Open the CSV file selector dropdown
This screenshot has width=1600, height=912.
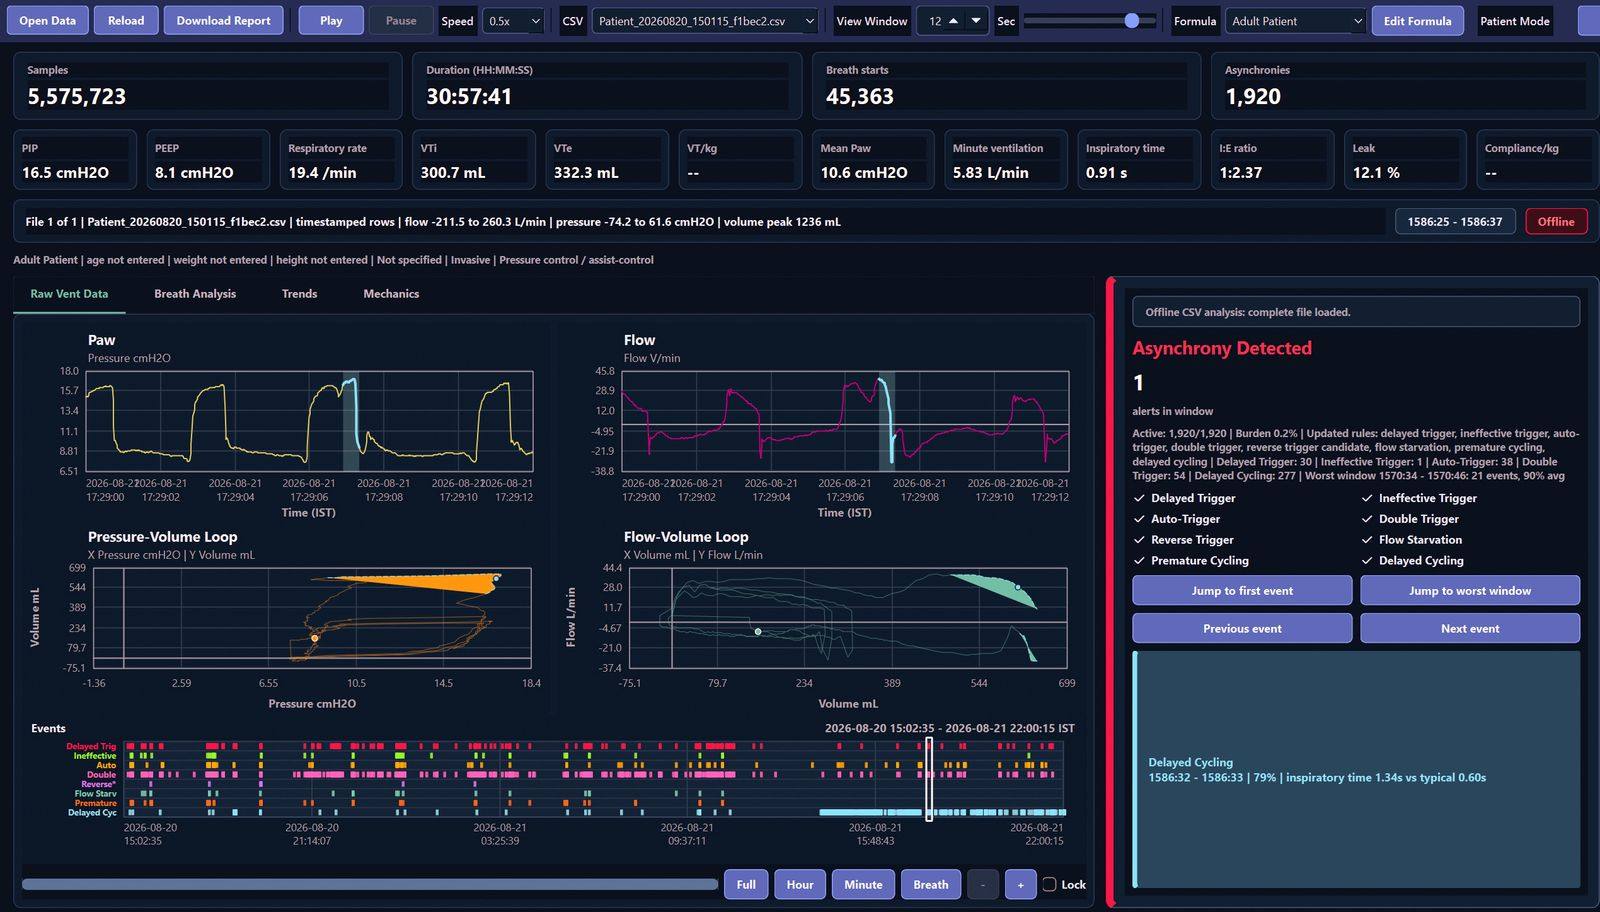pyautogui.click(x=706, y=21)
